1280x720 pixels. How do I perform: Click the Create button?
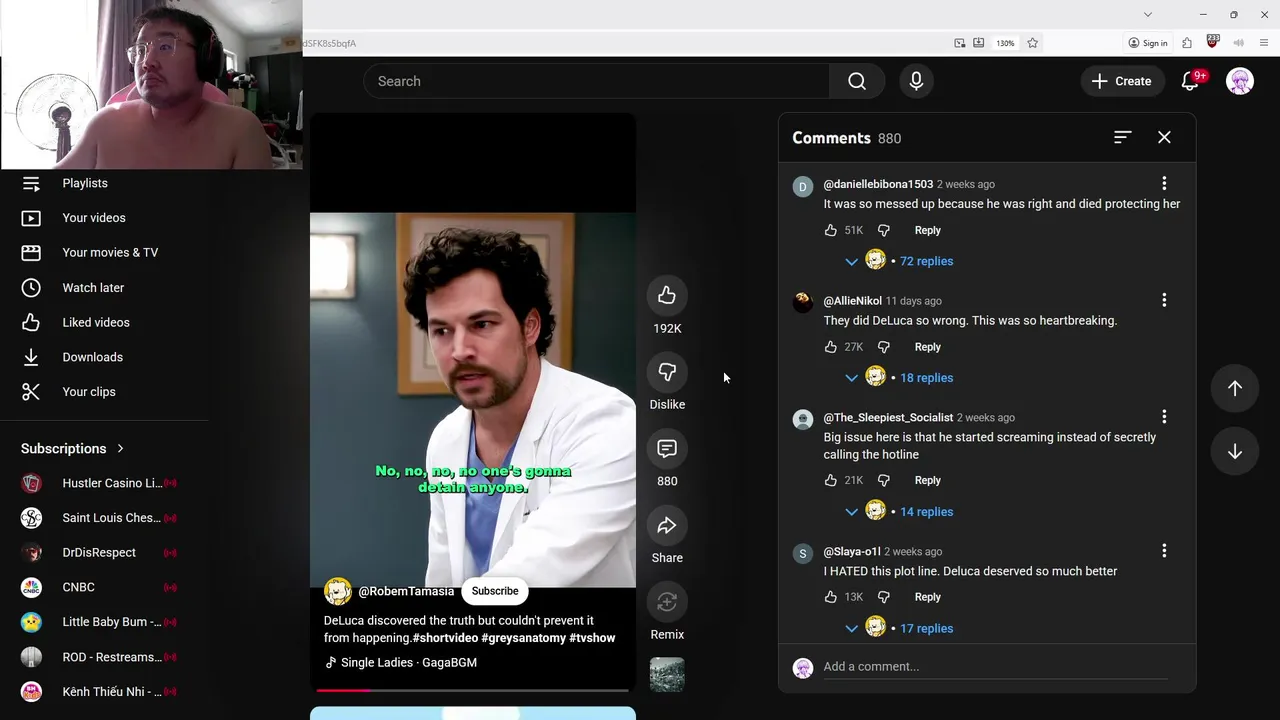(x=1122, y=81)
